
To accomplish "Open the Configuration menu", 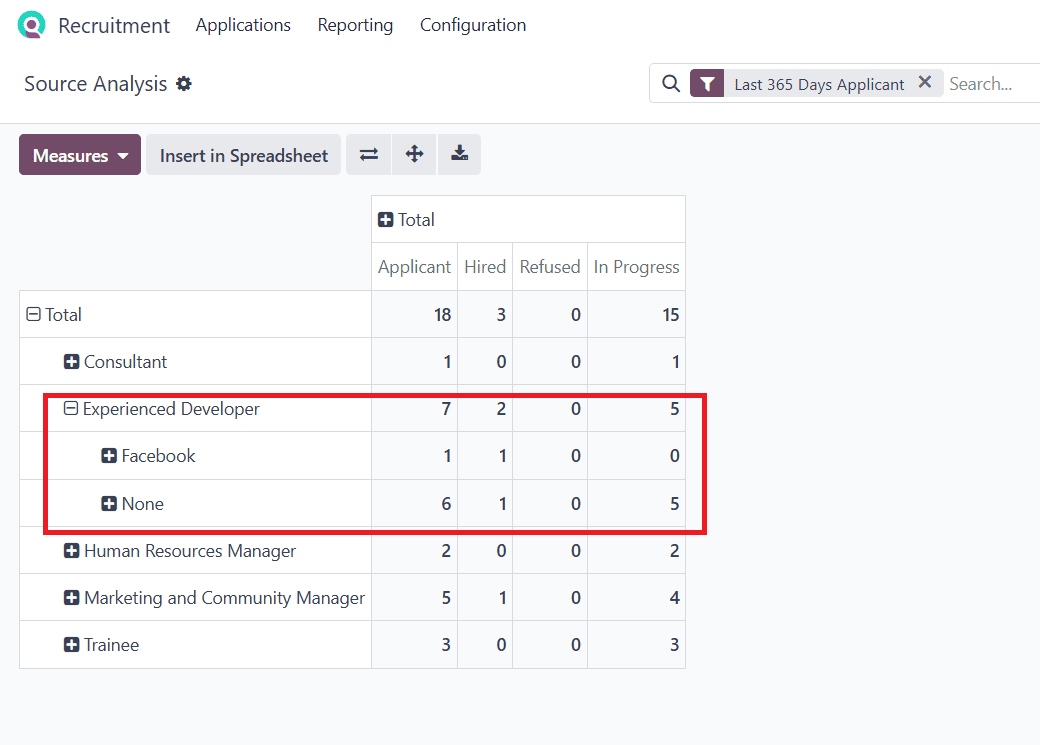I will point(473,25).
